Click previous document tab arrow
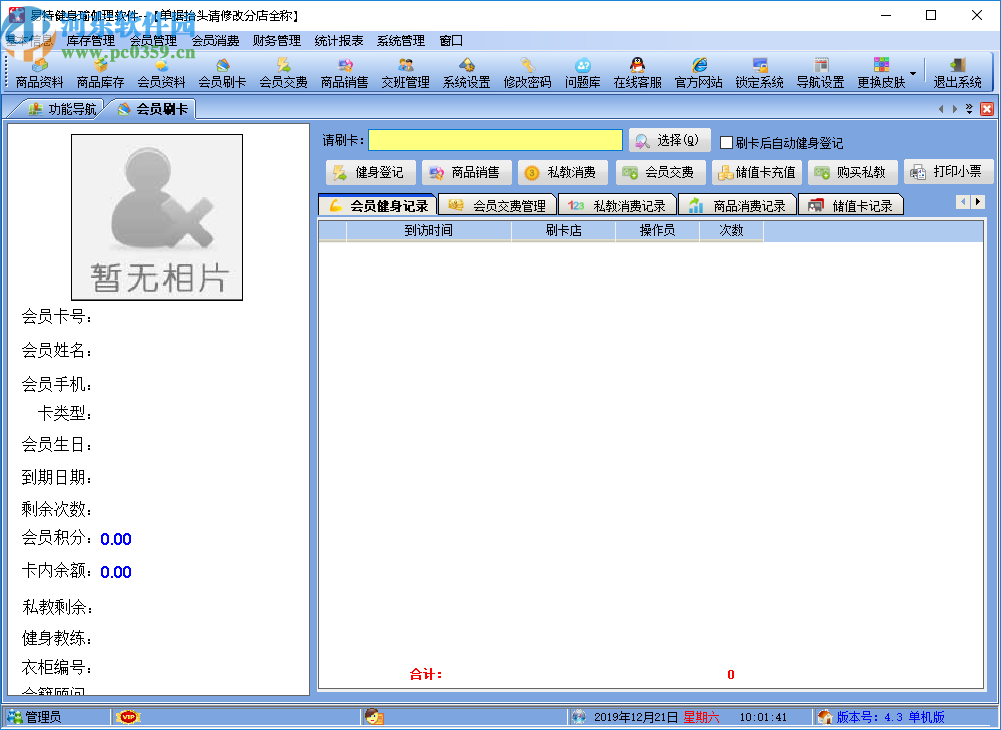 coord(940,109)
